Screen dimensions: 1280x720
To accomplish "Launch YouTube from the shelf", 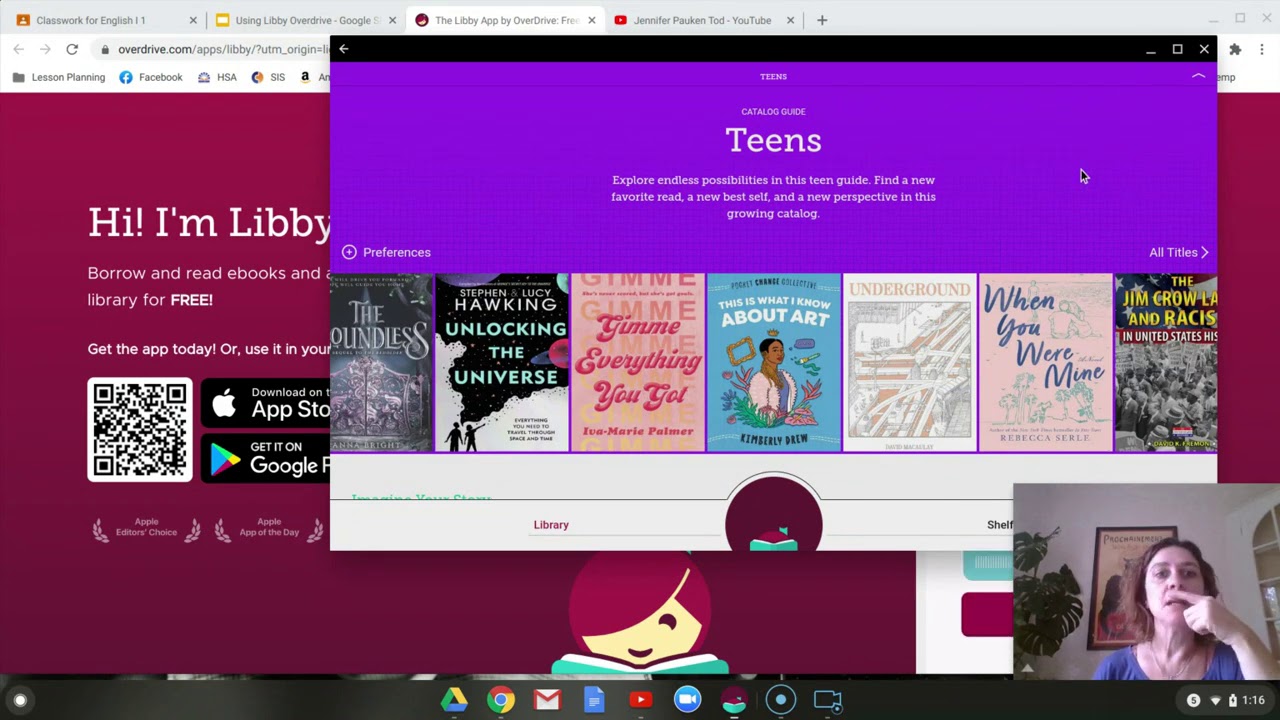I will tap(641, 700).
